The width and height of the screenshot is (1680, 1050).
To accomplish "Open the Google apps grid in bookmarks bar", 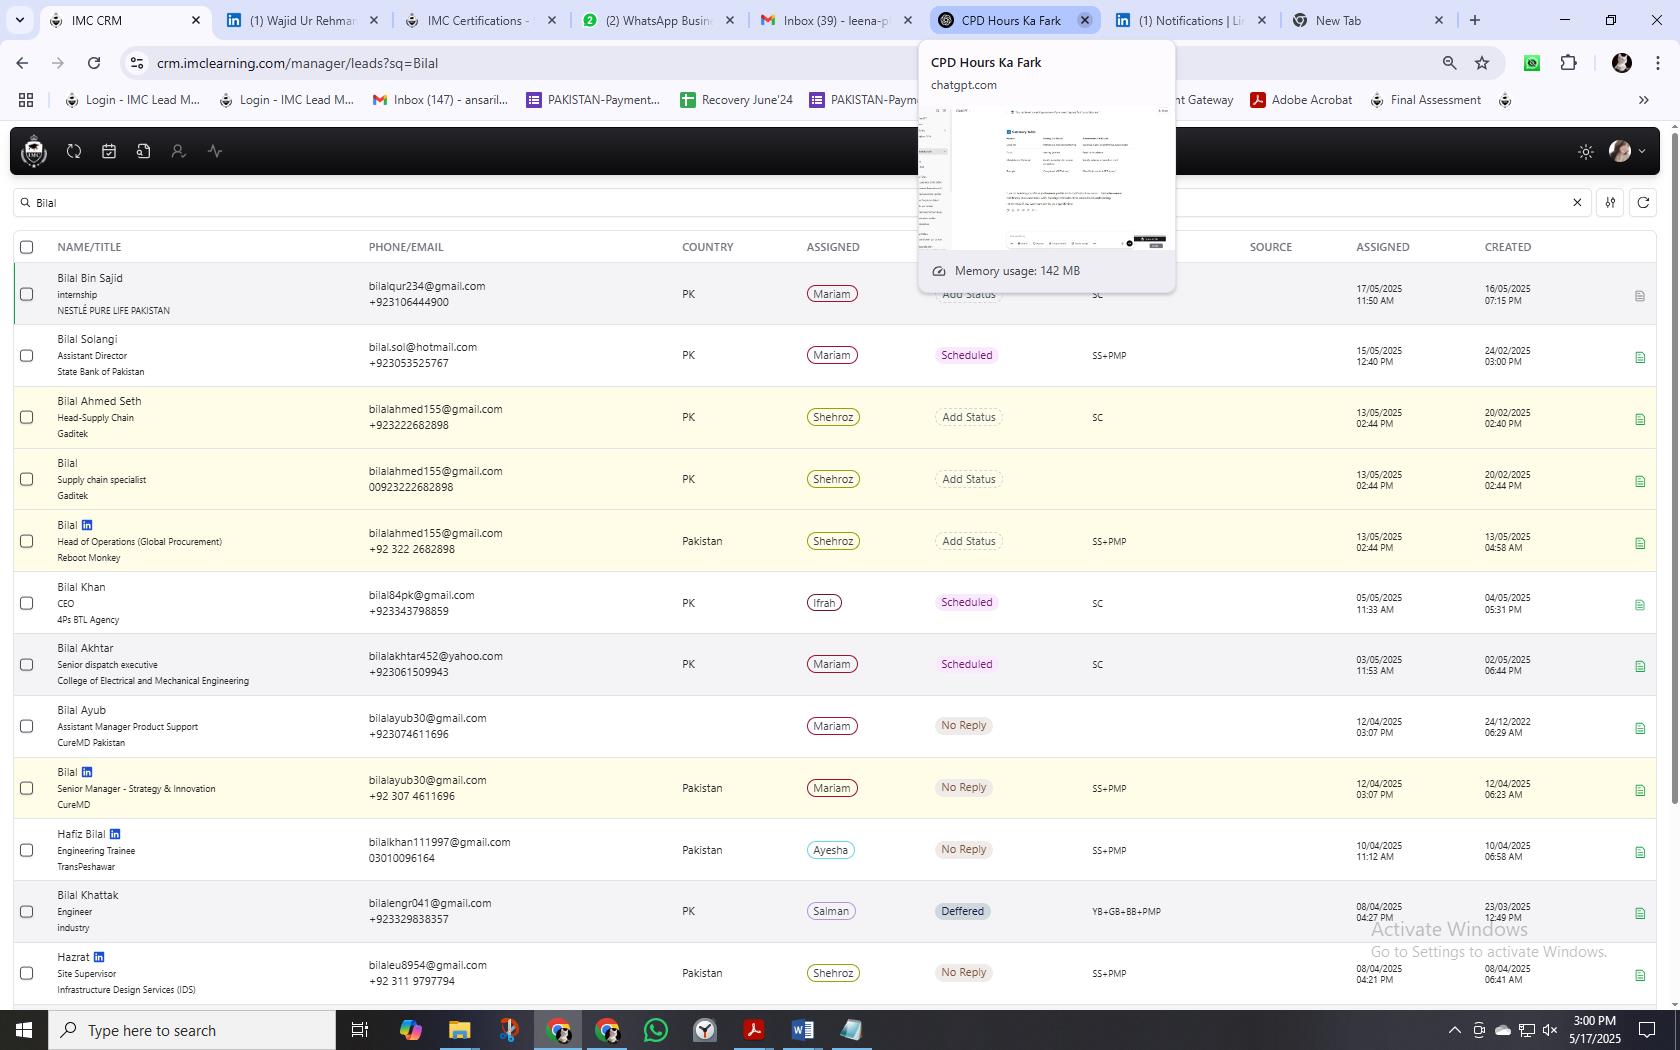I will coord(26,100).
